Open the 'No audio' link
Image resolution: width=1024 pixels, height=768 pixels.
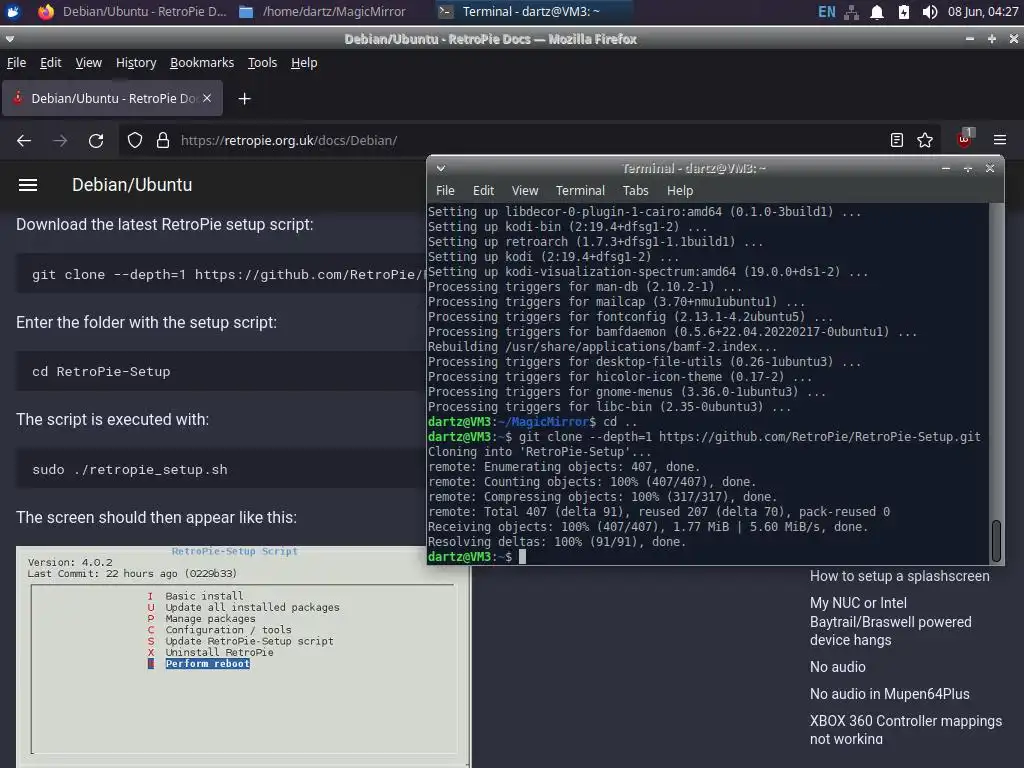(837, 667)
